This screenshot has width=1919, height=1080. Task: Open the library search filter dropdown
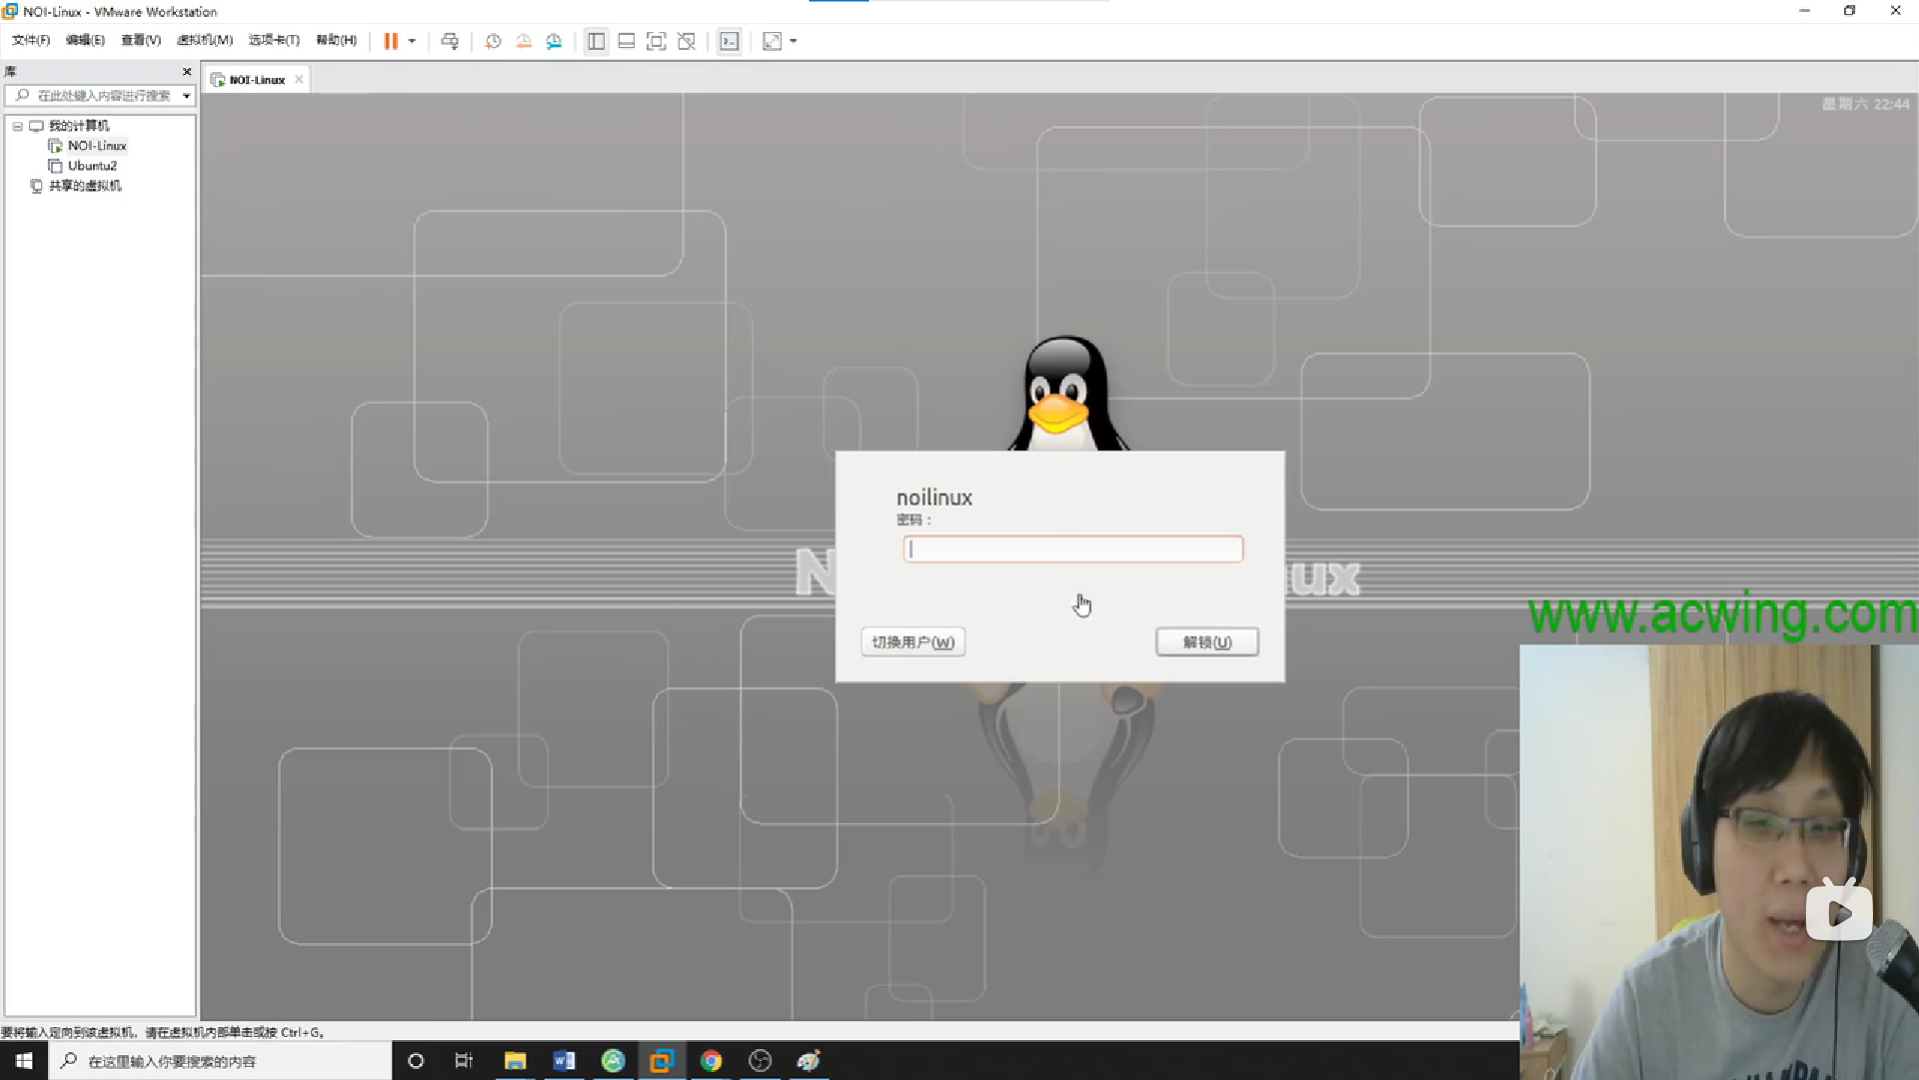[x=186, y=96]
